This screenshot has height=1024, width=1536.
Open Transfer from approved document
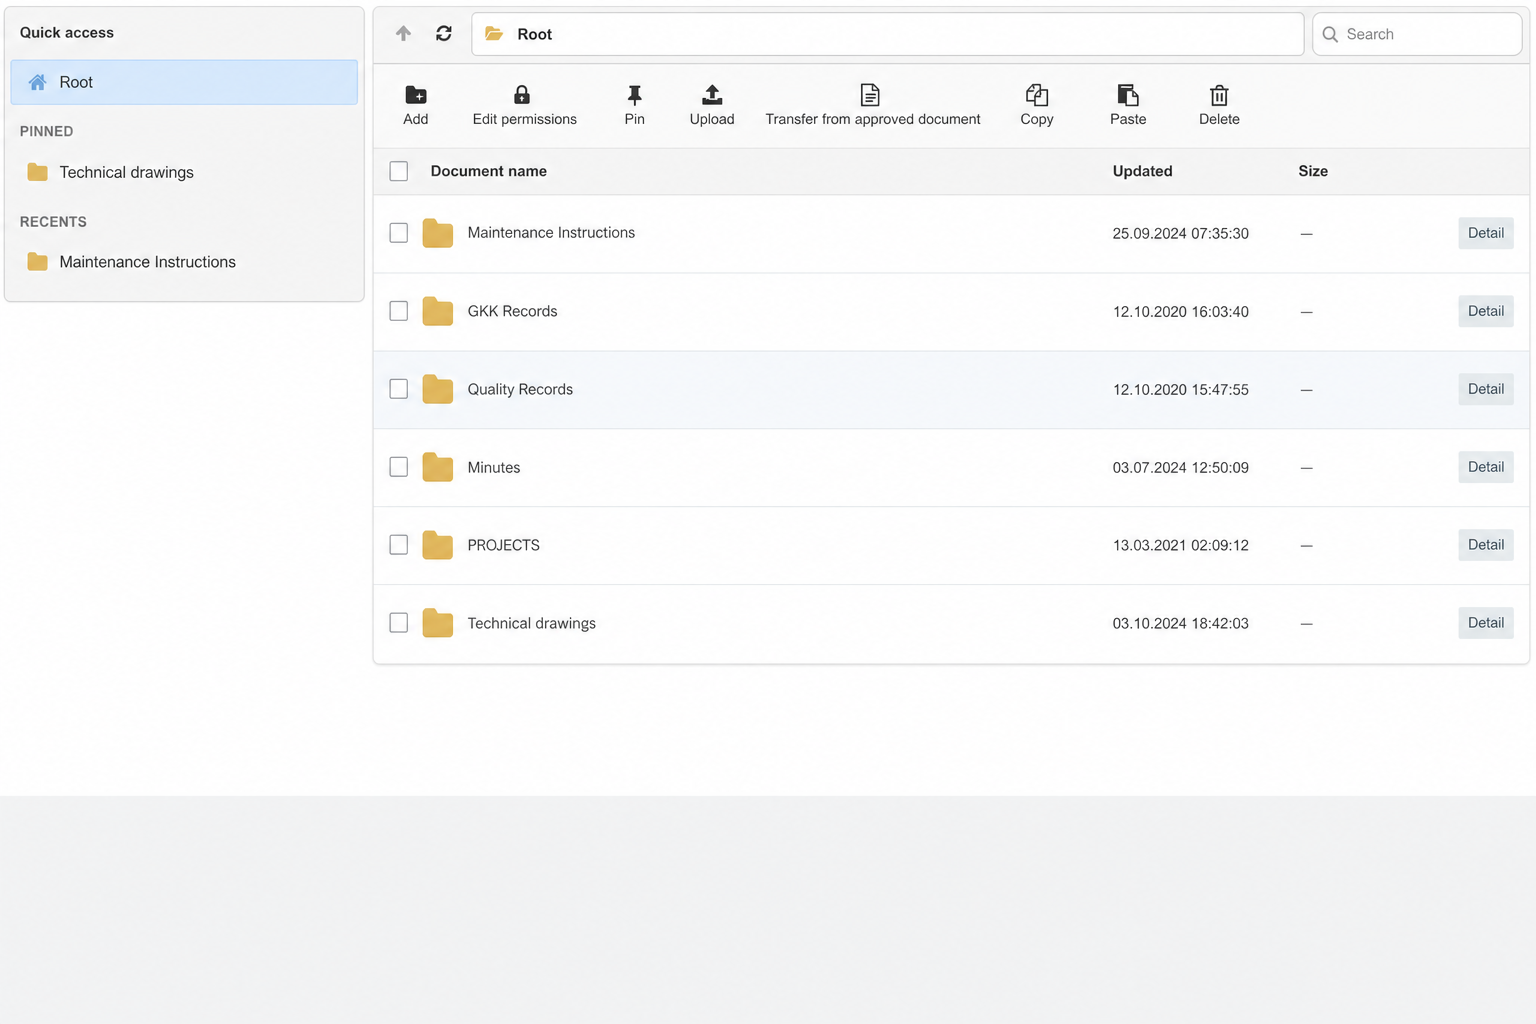tap(872, 106)
